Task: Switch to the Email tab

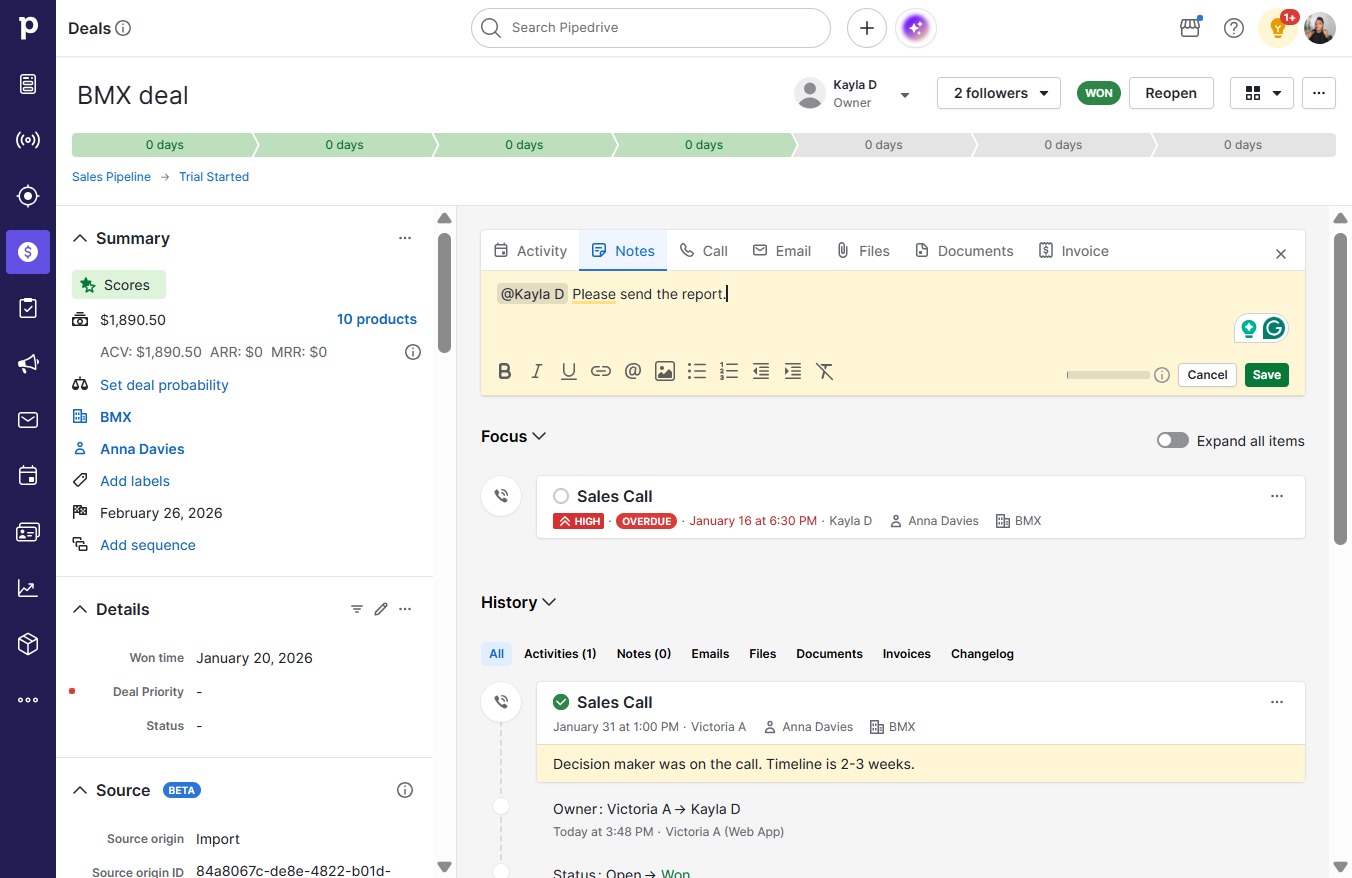Action: (782, 251)
